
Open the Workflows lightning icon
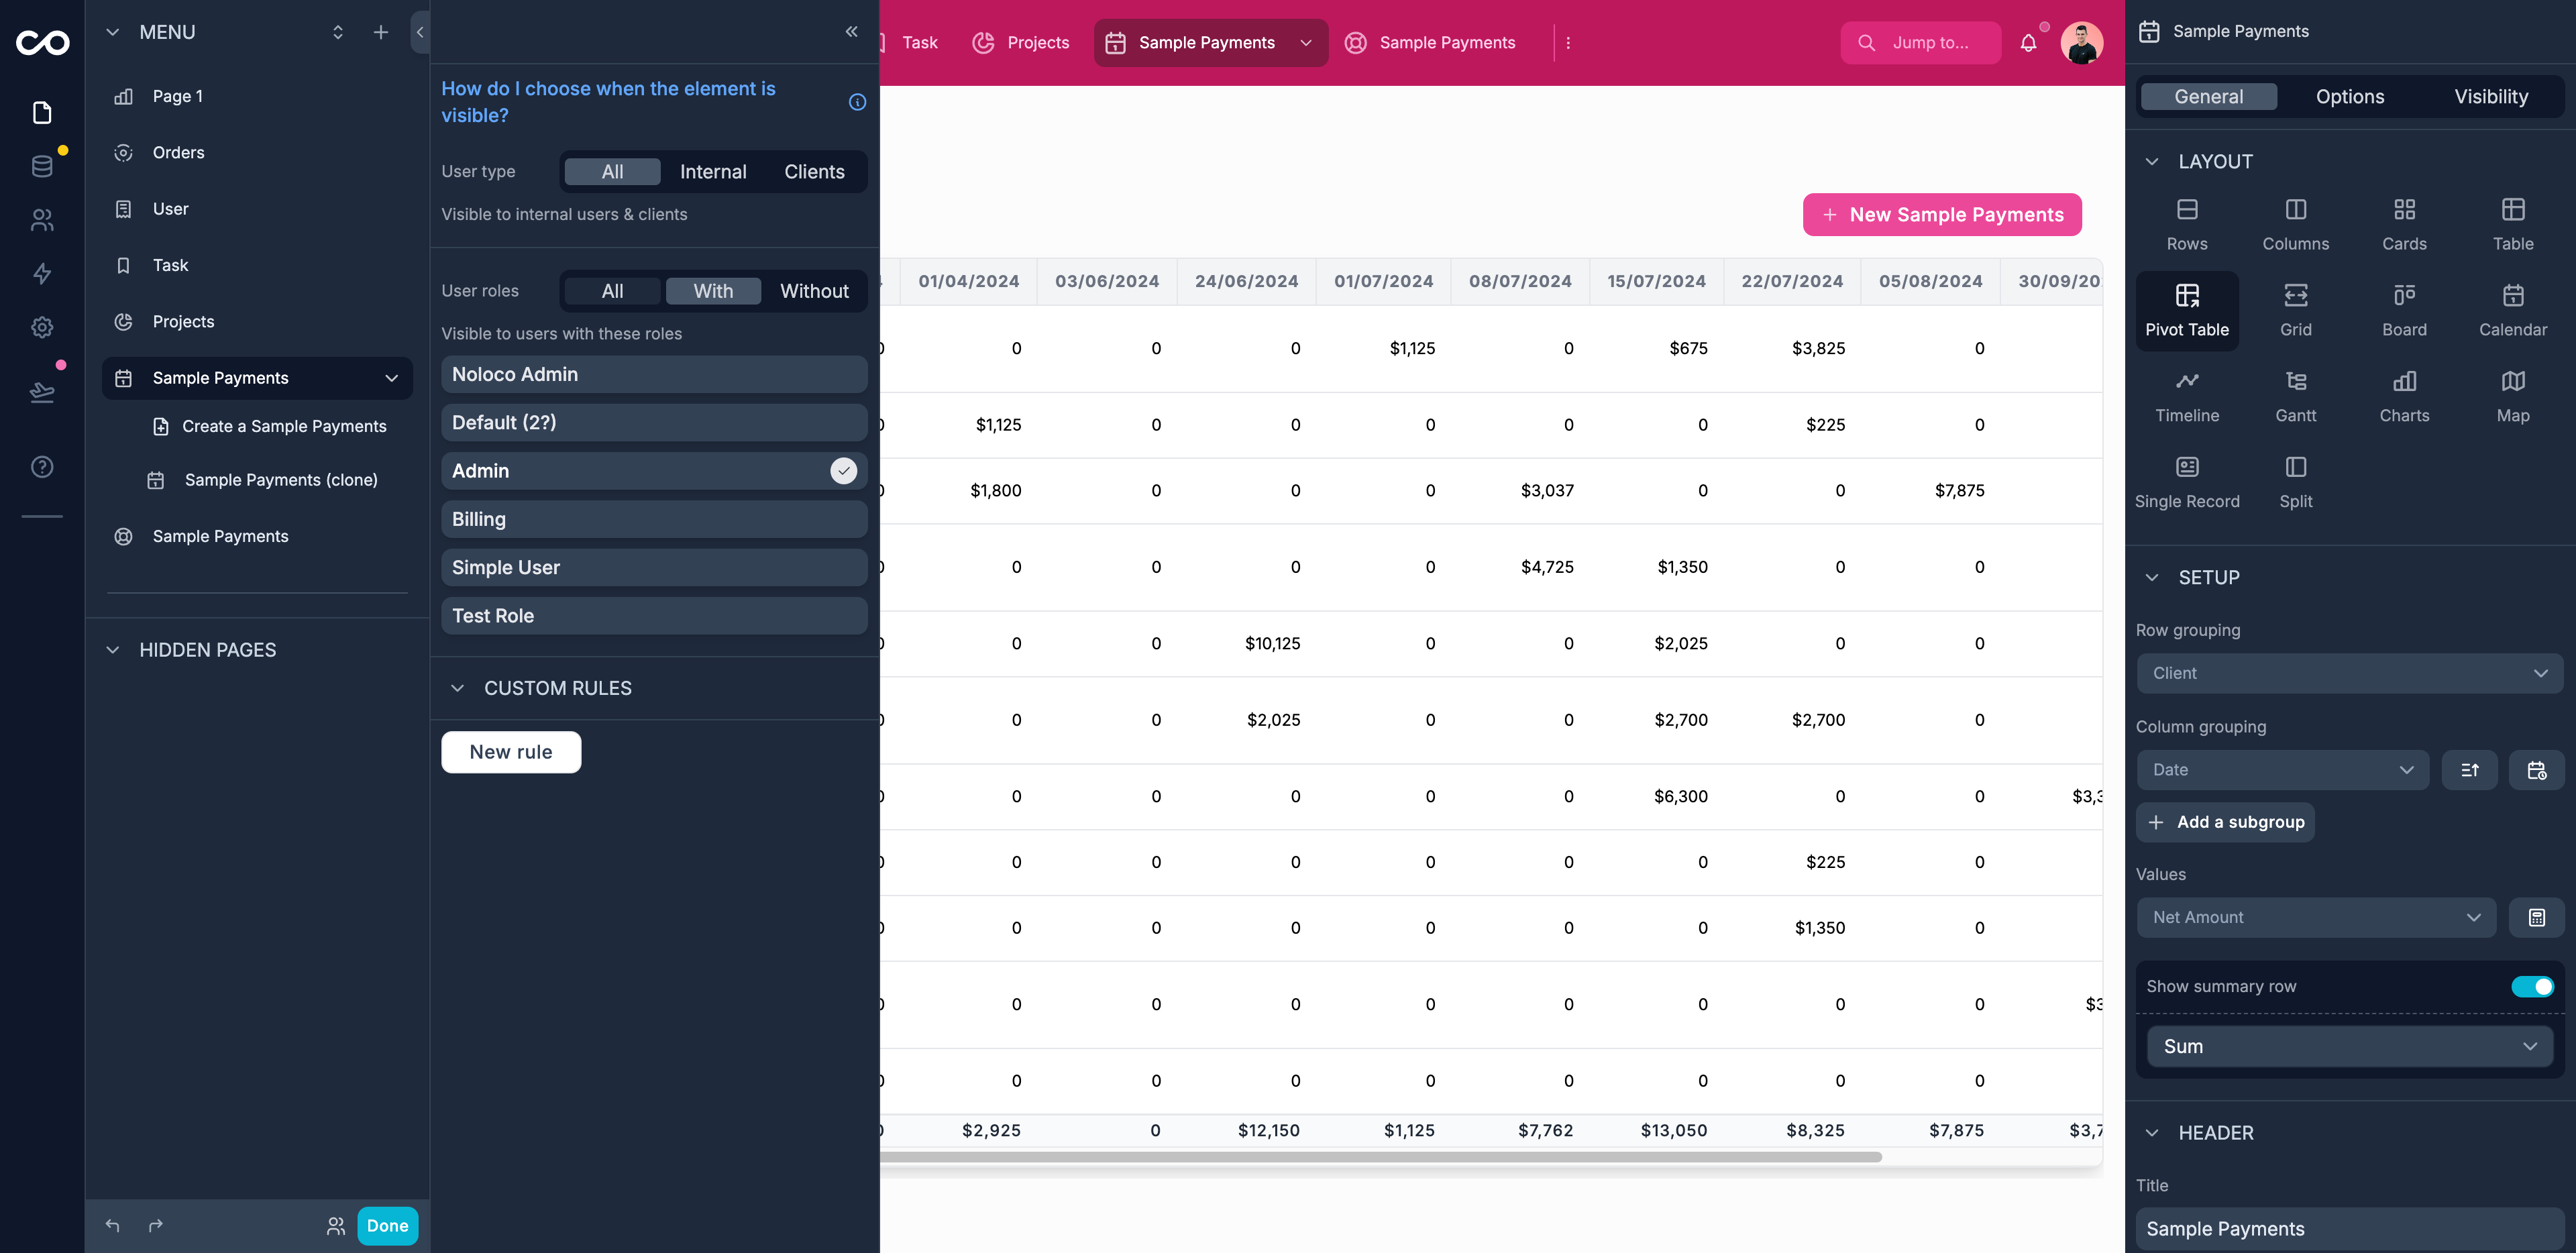coord(42,273)
